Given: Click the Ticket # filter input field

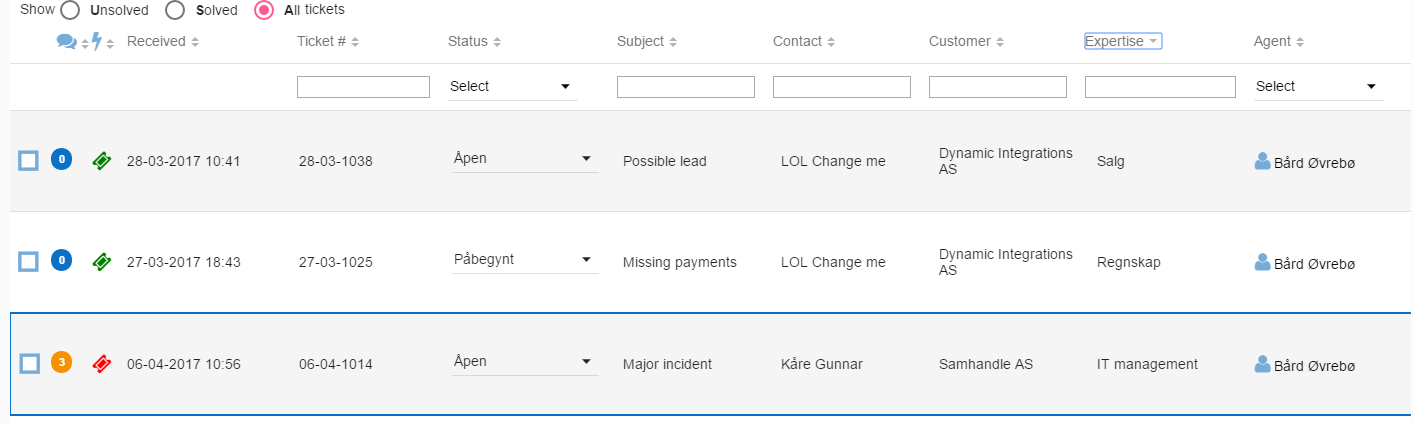Looking at the screenshot, I should pyautogui.click(x=363, y=87).
